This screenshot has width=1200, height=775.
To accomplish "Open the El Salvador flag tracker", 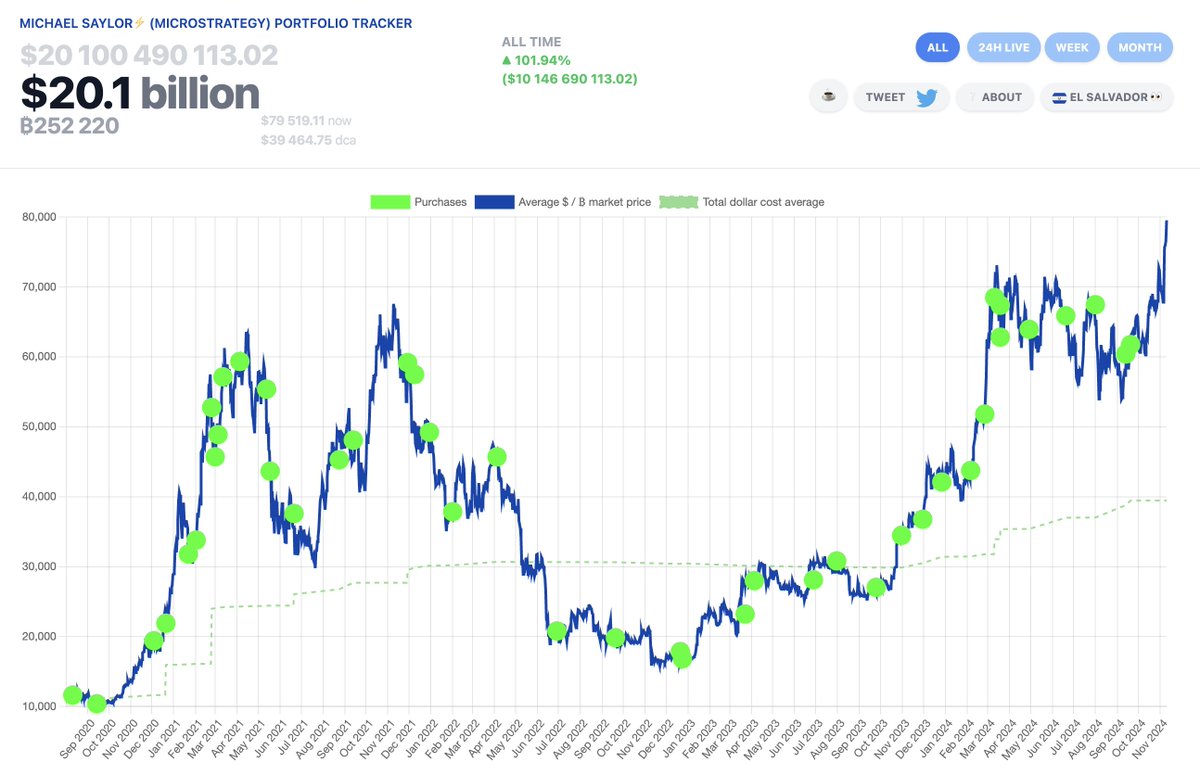I will 1106,97.
